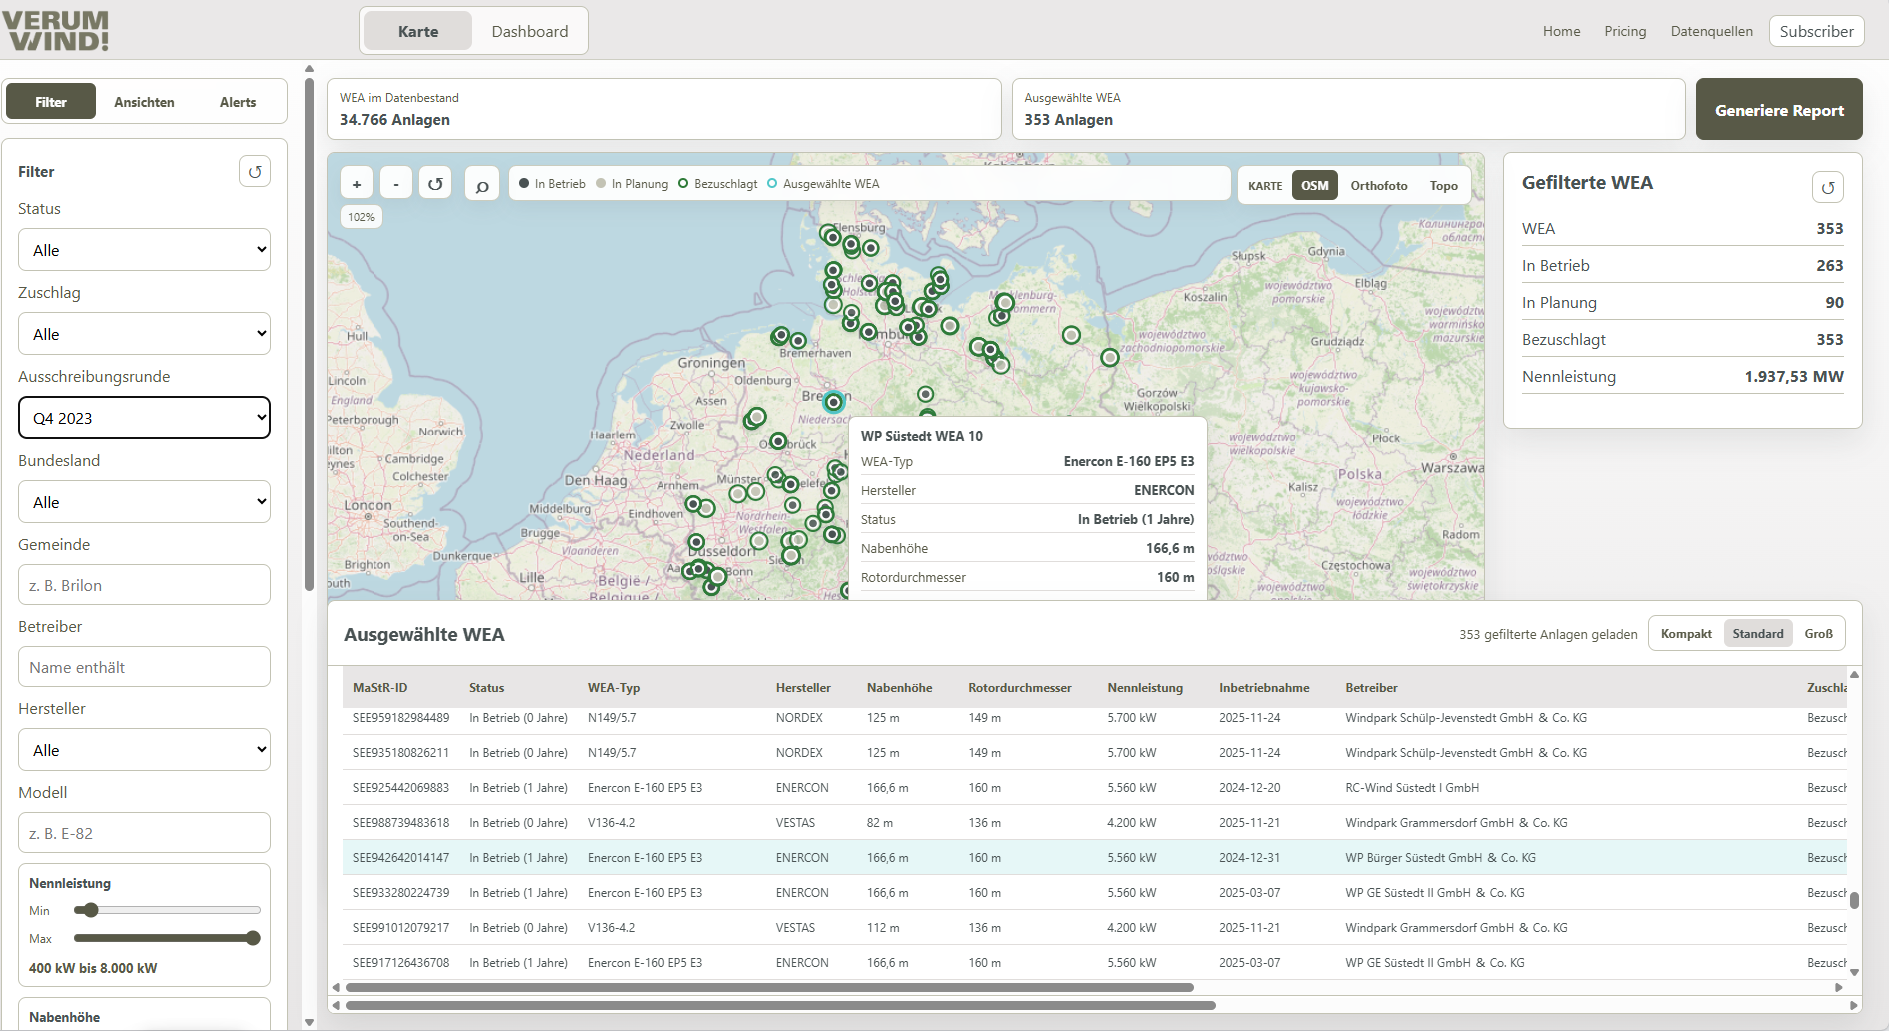Click the Subscriber button
Image resolution: width=1889 pixels, height=1031 pixels.
(1816, 31)
